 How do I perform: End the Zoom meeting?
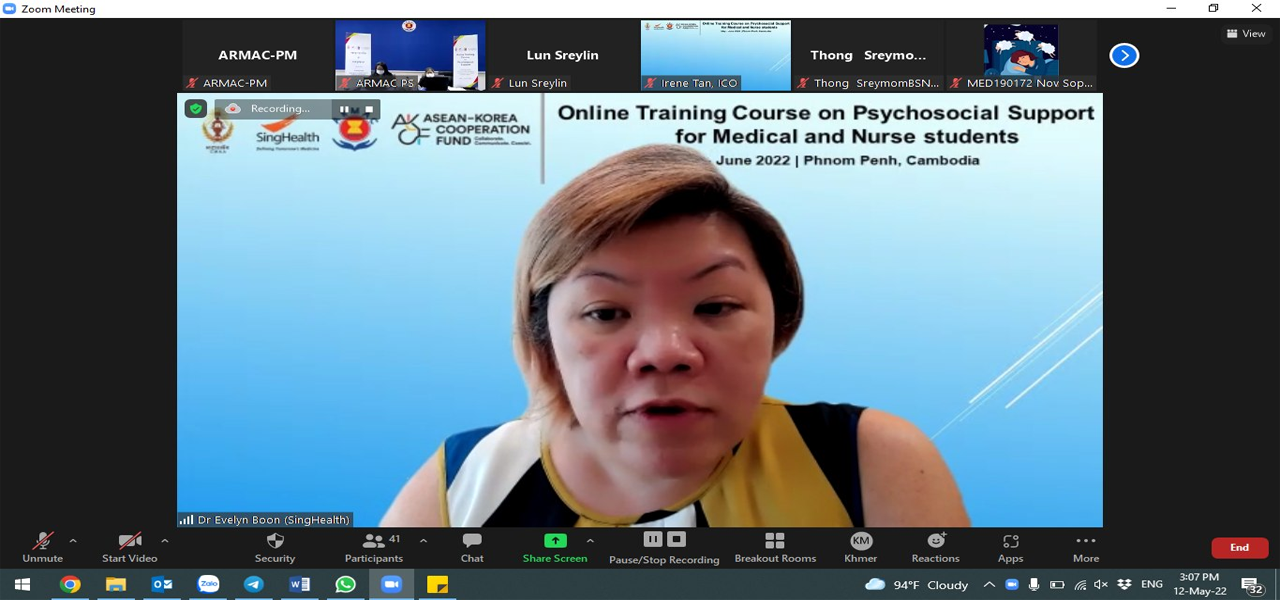click(x=1239, y=547)
